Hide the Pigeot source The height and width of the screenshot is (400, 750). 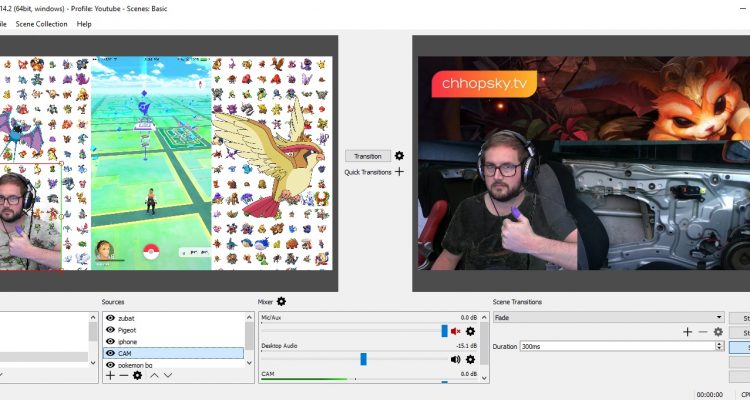110,330
